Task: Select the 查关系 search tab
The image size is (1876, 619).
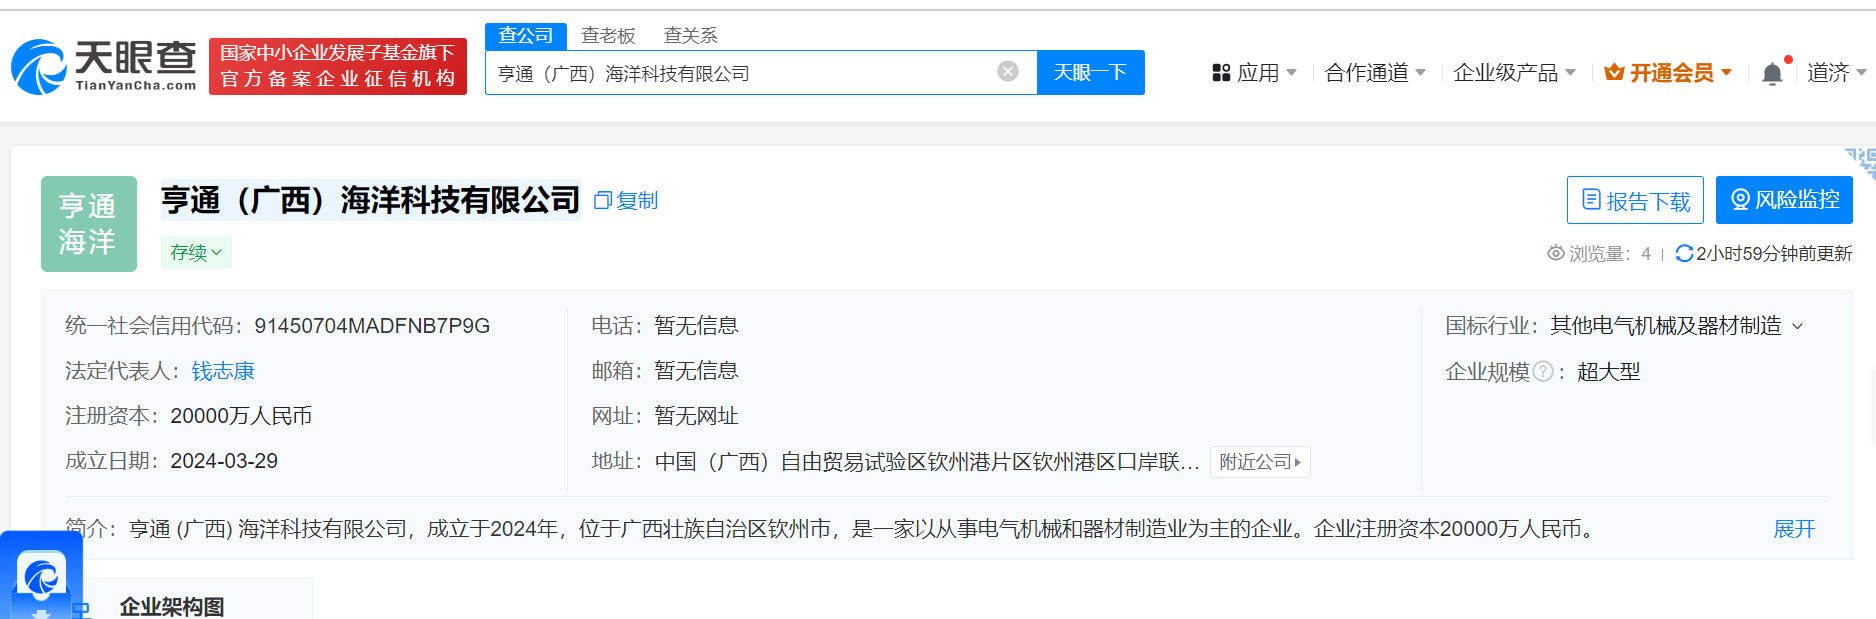Action: pos(690,36)
